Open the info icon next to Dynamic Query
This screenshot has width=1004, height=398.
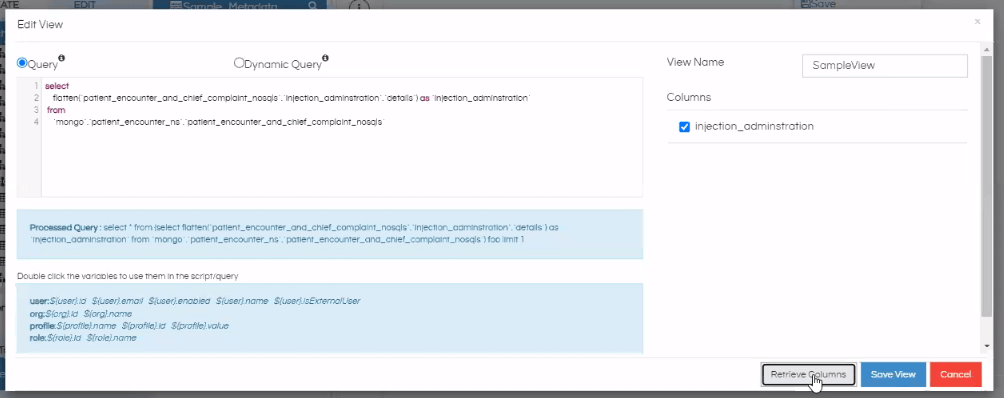325,58
